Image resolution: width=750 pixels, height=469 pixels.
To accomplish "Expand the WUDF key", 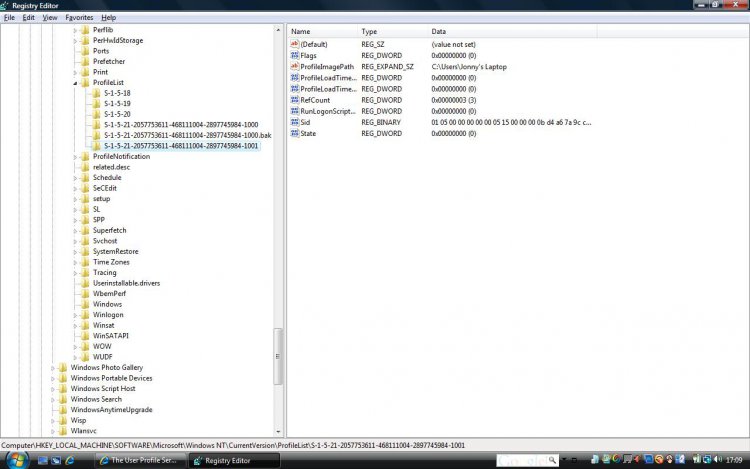I will [x=75, y=357].
